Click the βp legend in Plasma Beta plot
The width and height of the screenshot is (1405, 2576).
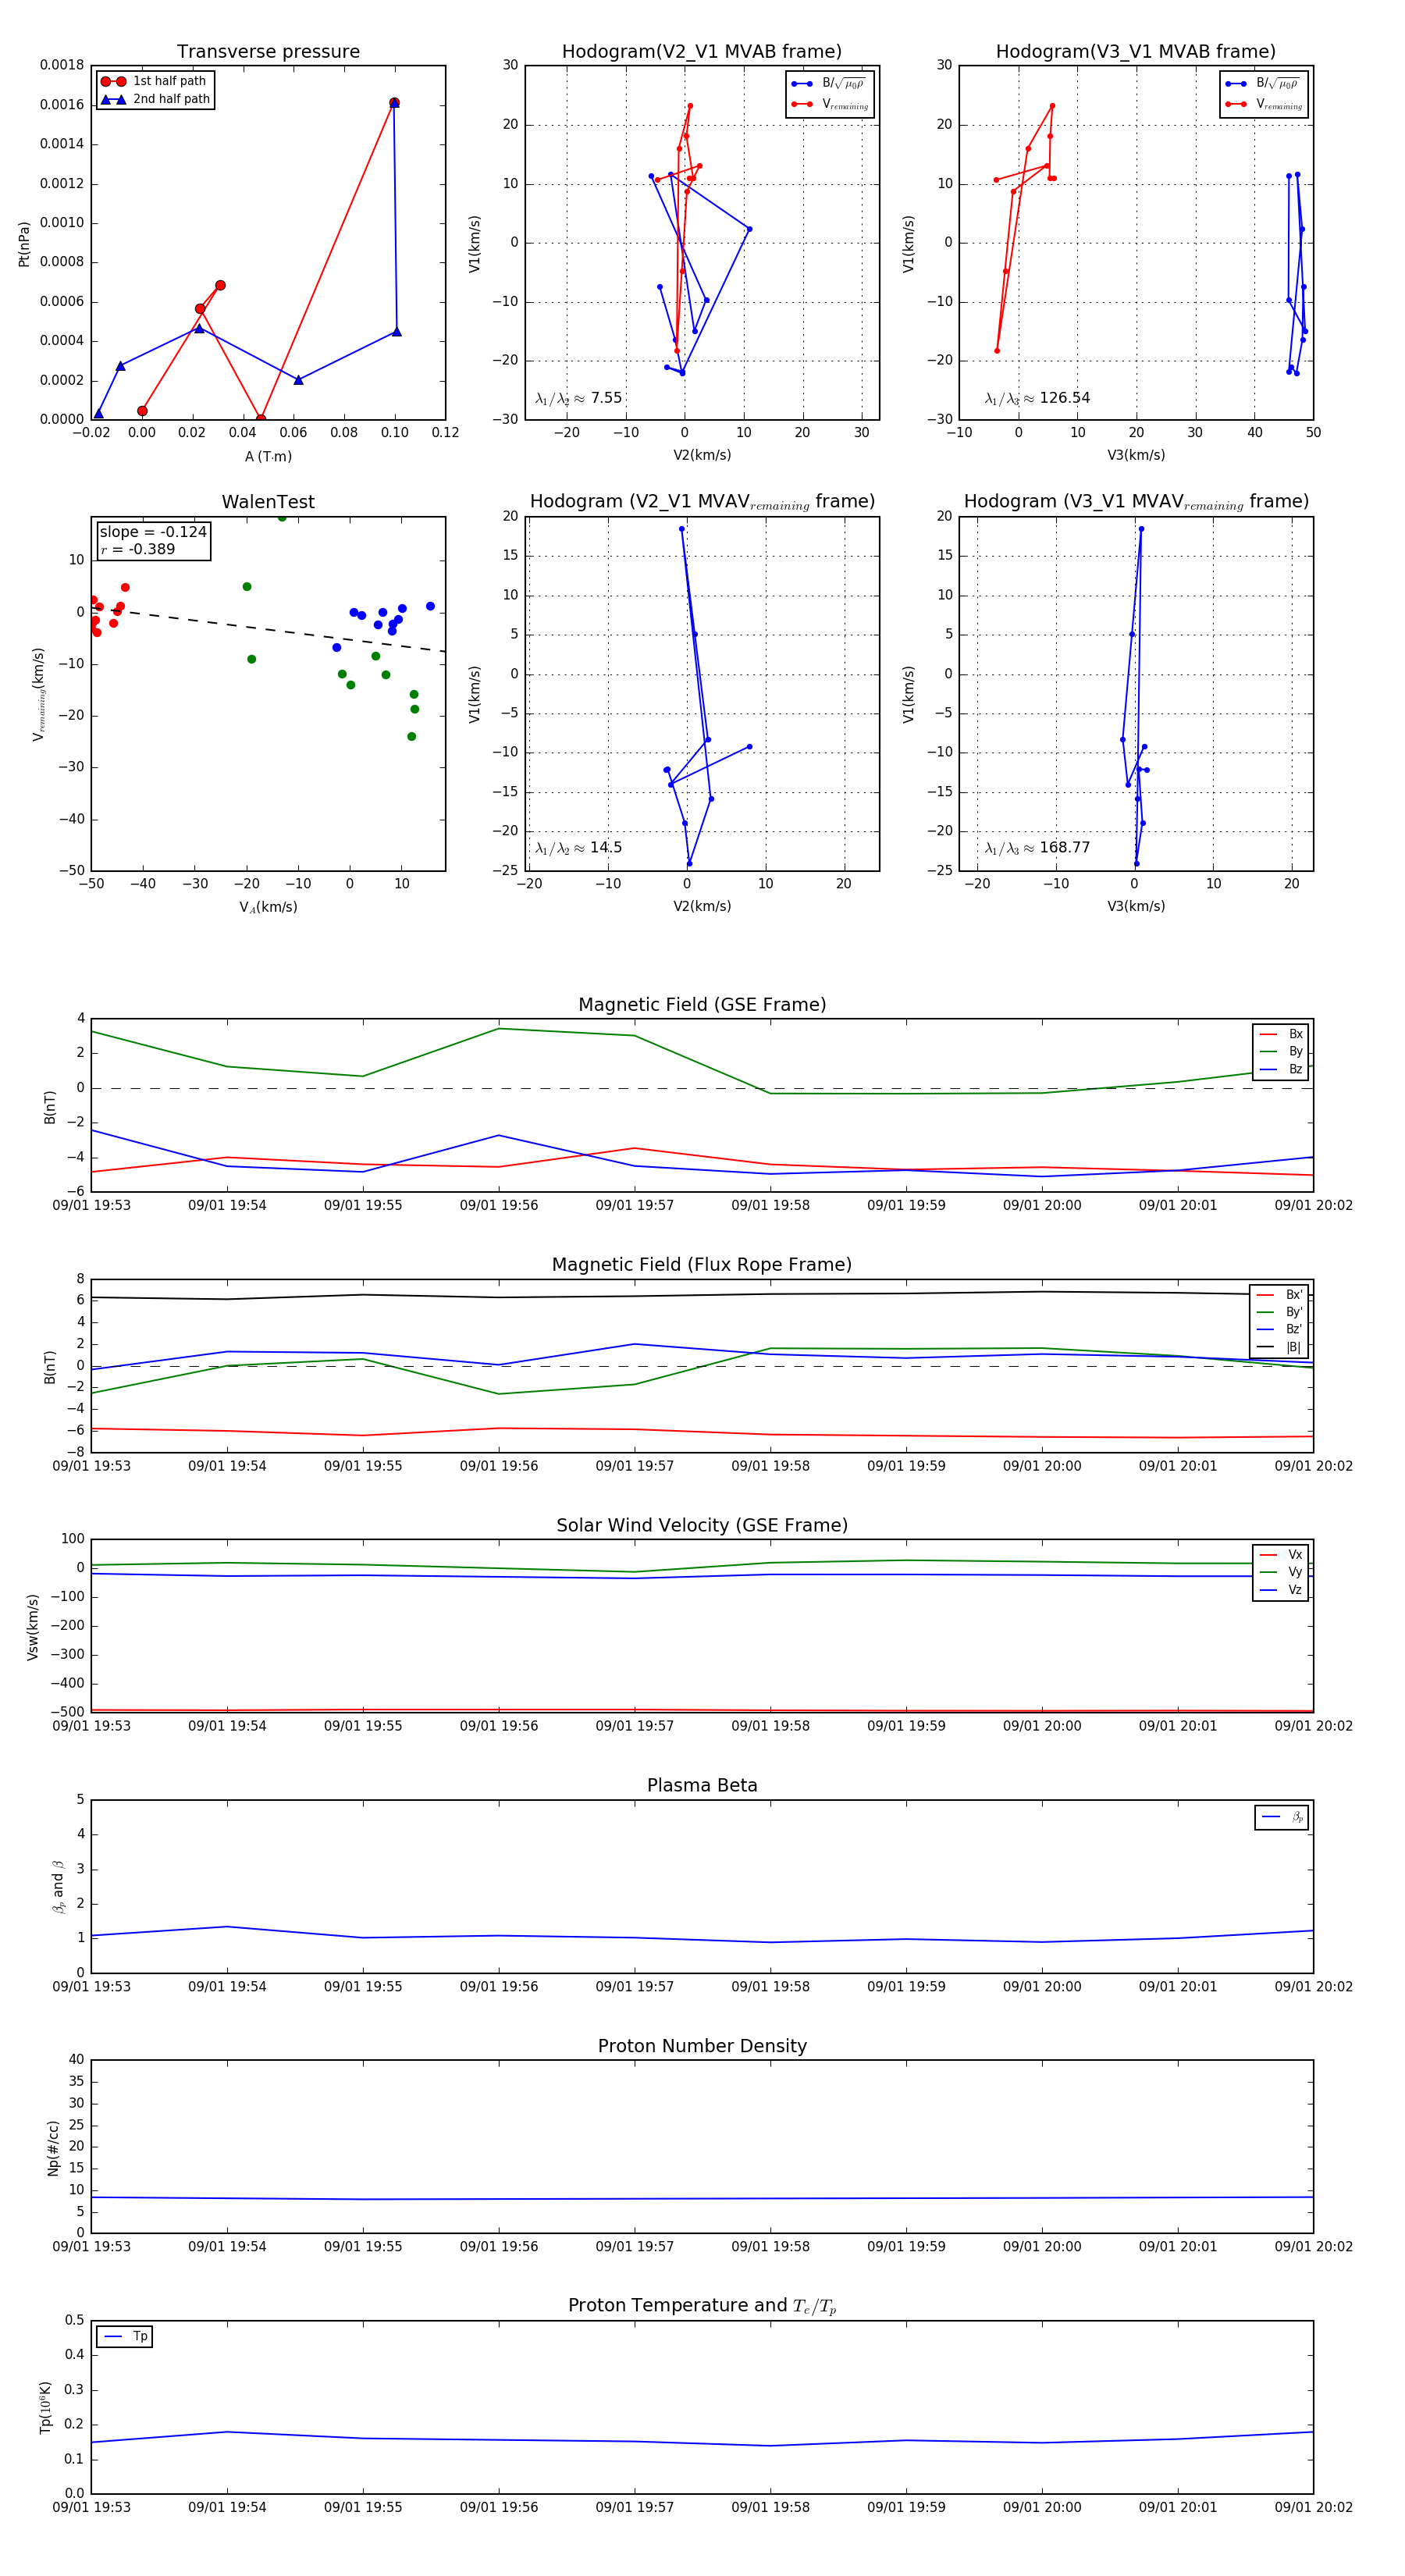coord(1282,1817)
